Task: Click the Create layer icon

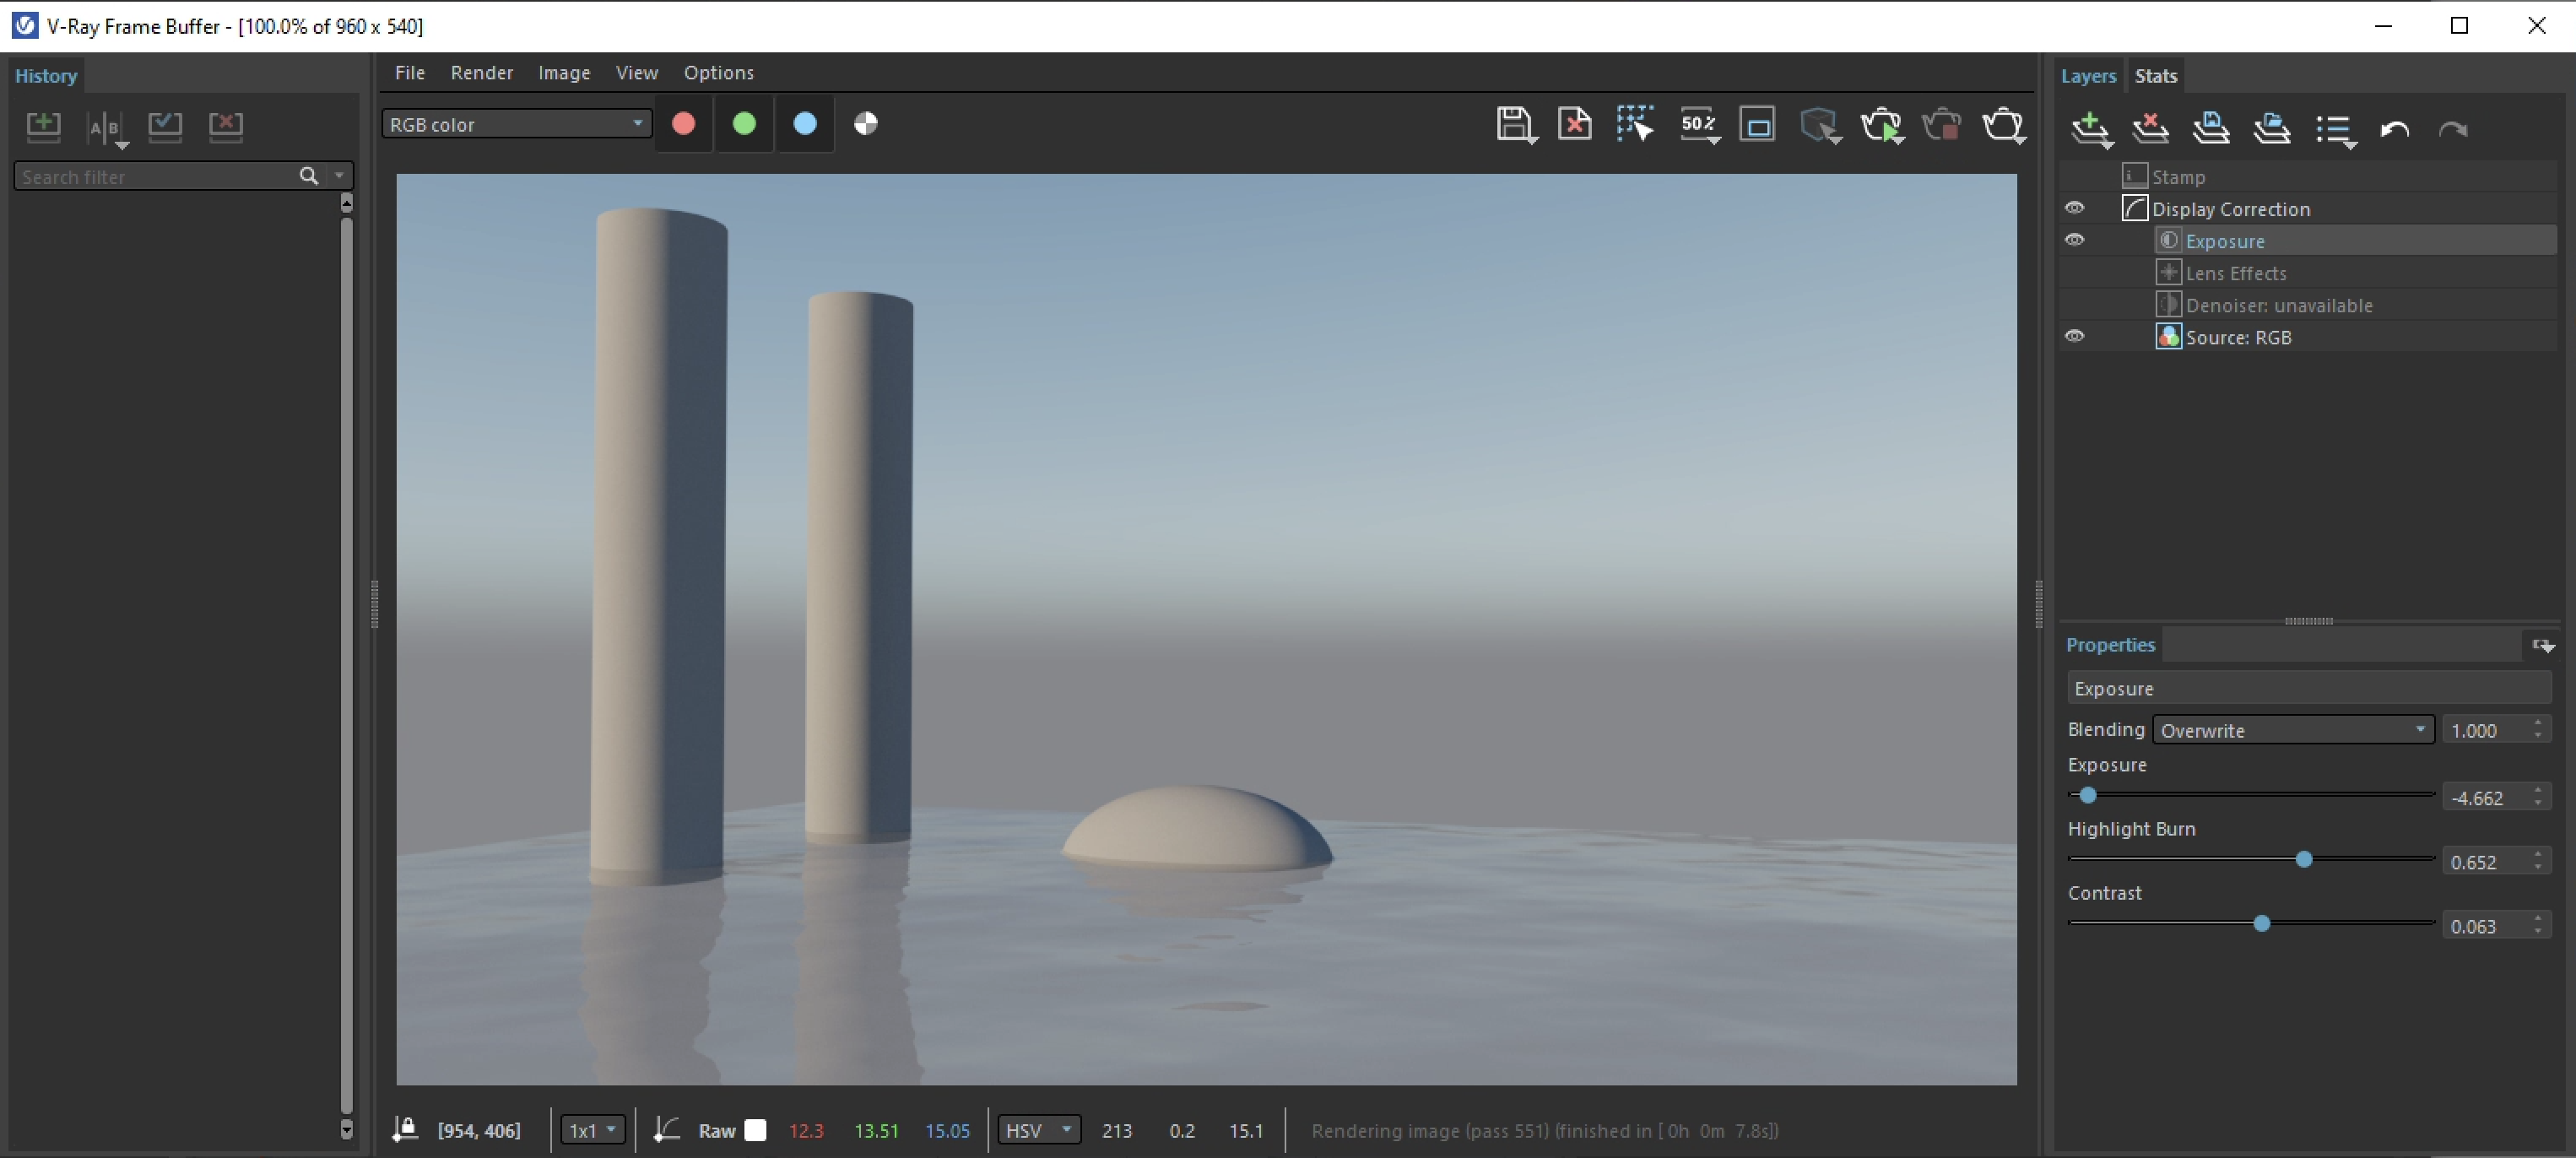Action: (x=2089, y=129)
